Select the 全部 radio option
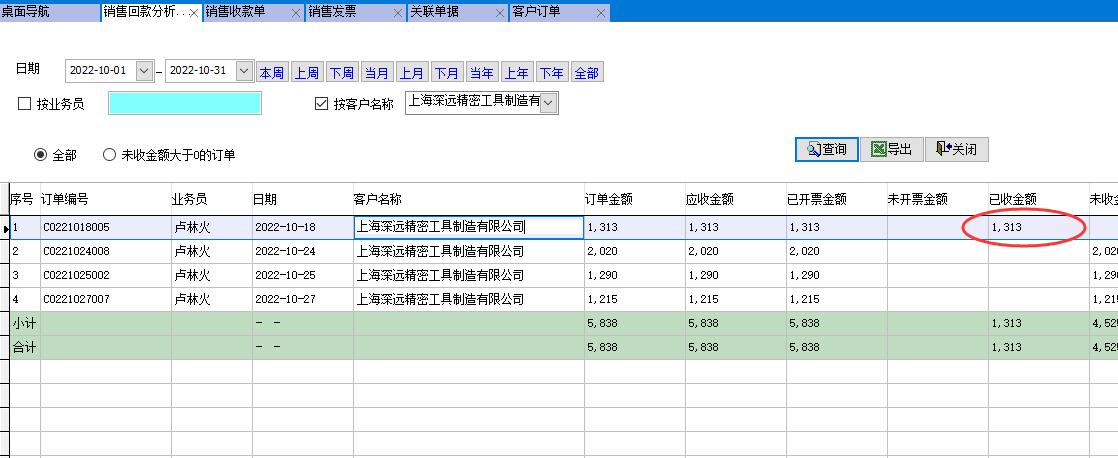This screenshot has height=458, width=1118. (x=41, y=155)
